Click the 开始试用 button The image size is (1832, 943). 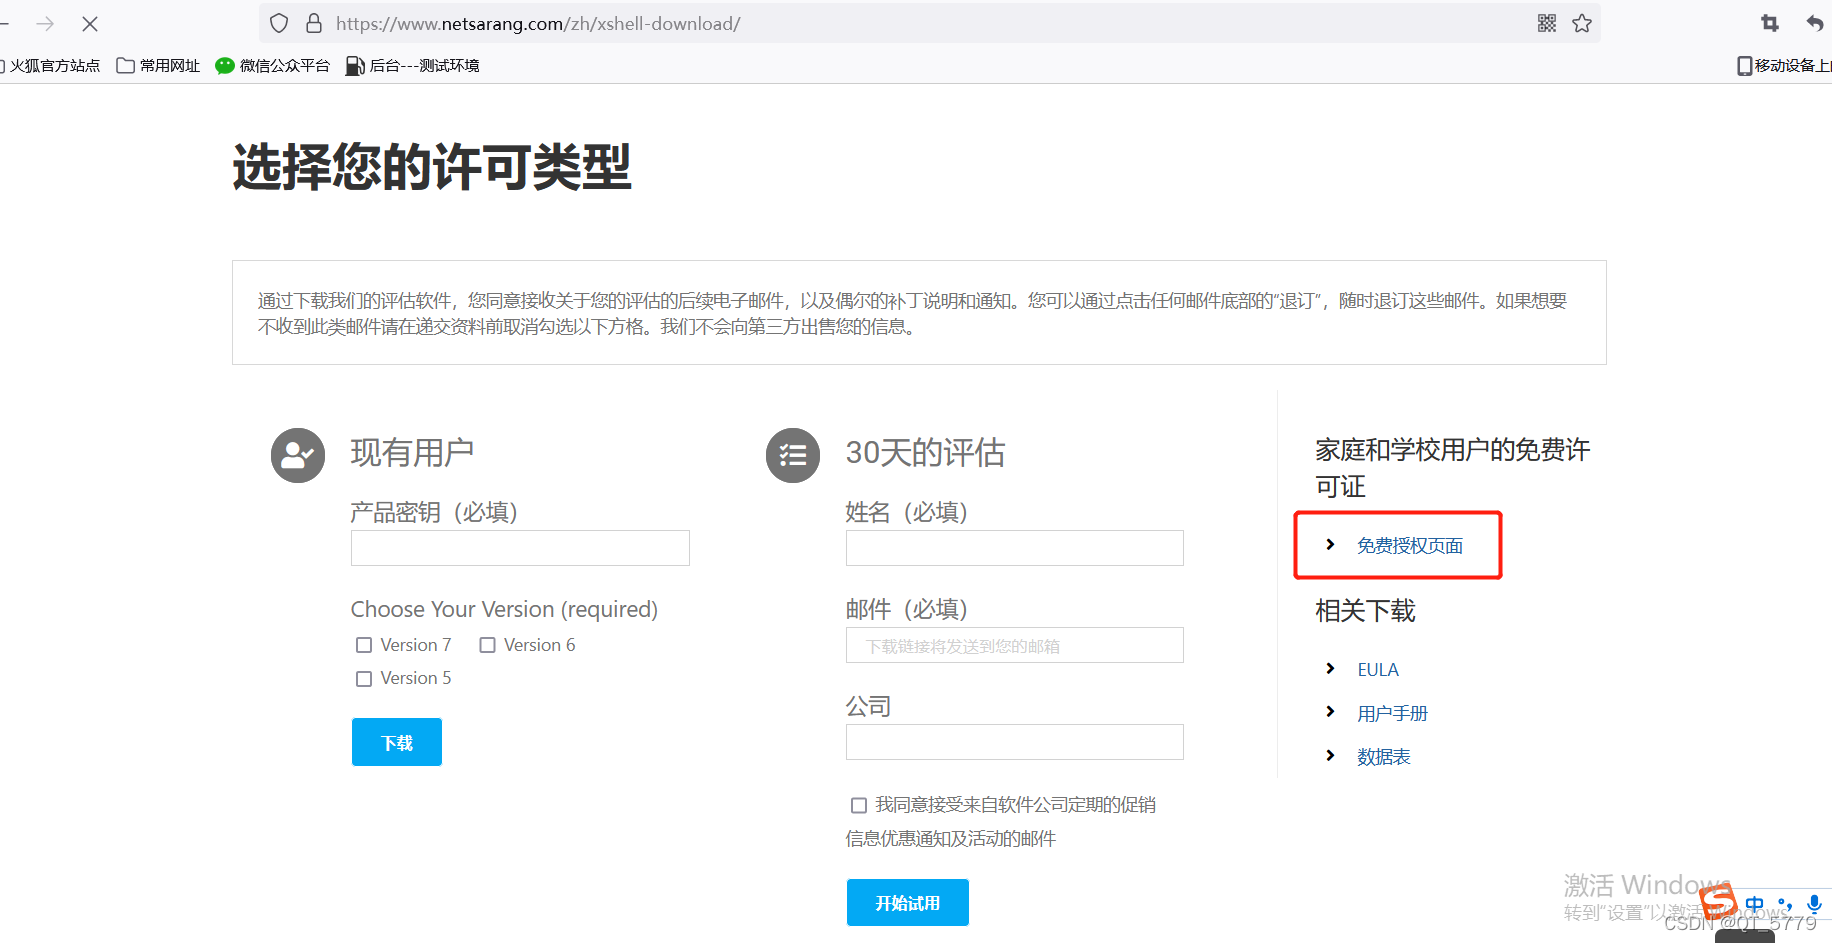[x=908, y=902]
